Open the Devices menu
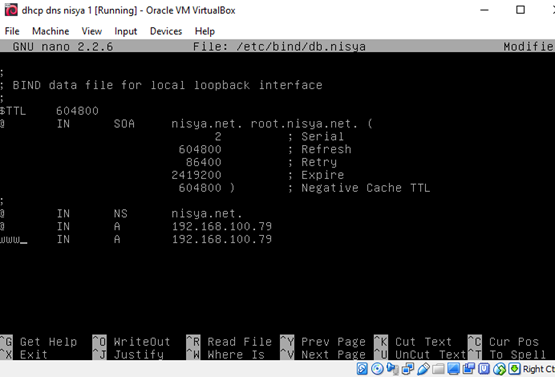 pos(166,31)
